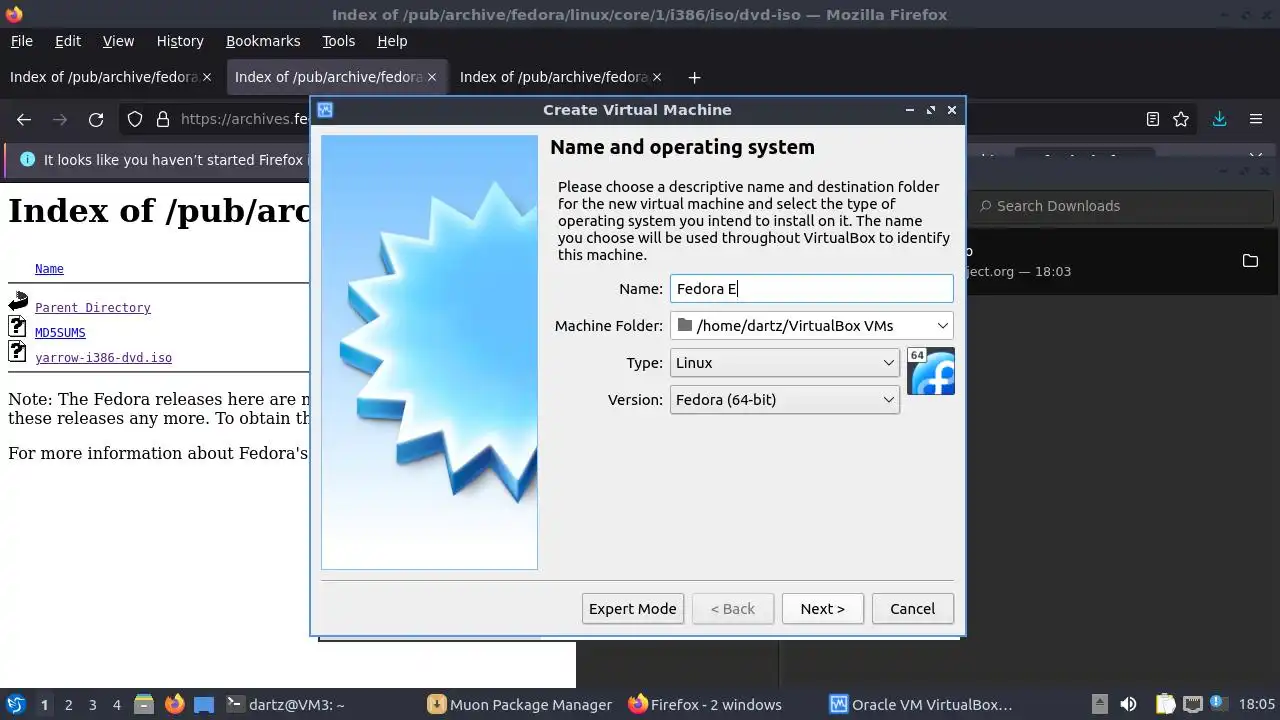Click the Next > button
The height and width of the screenshot is (720, 1280).
click(x=822, y=608)
